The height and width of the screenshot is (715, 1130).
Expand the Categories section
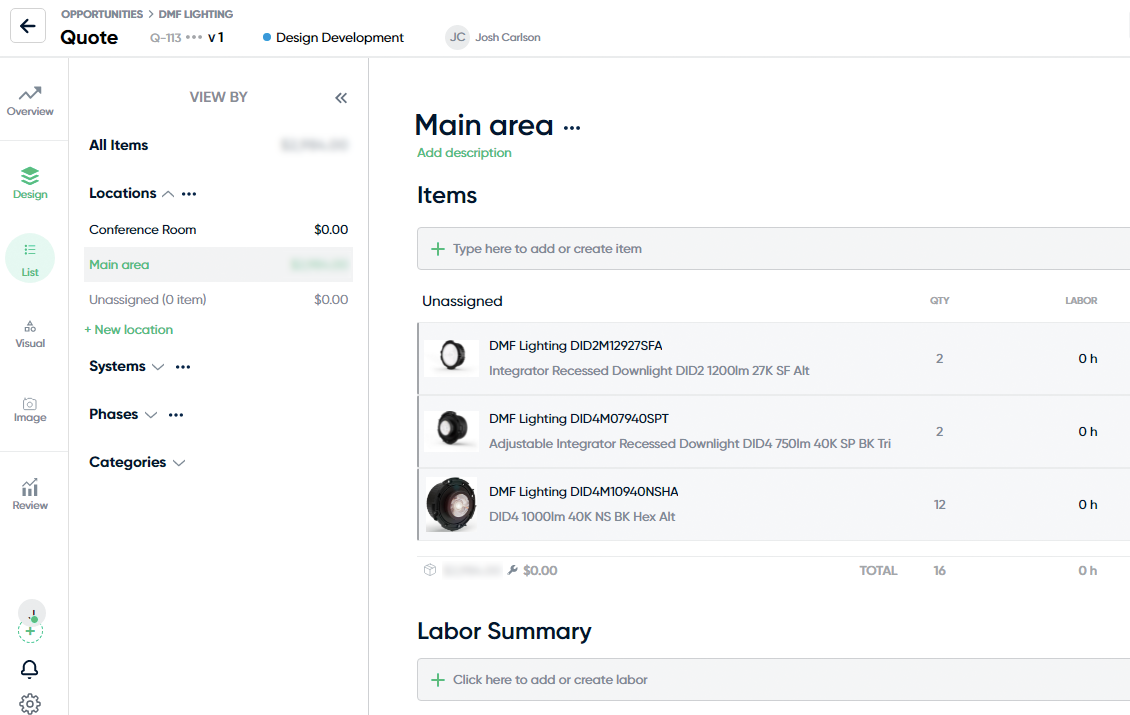[x=179, y=463]
